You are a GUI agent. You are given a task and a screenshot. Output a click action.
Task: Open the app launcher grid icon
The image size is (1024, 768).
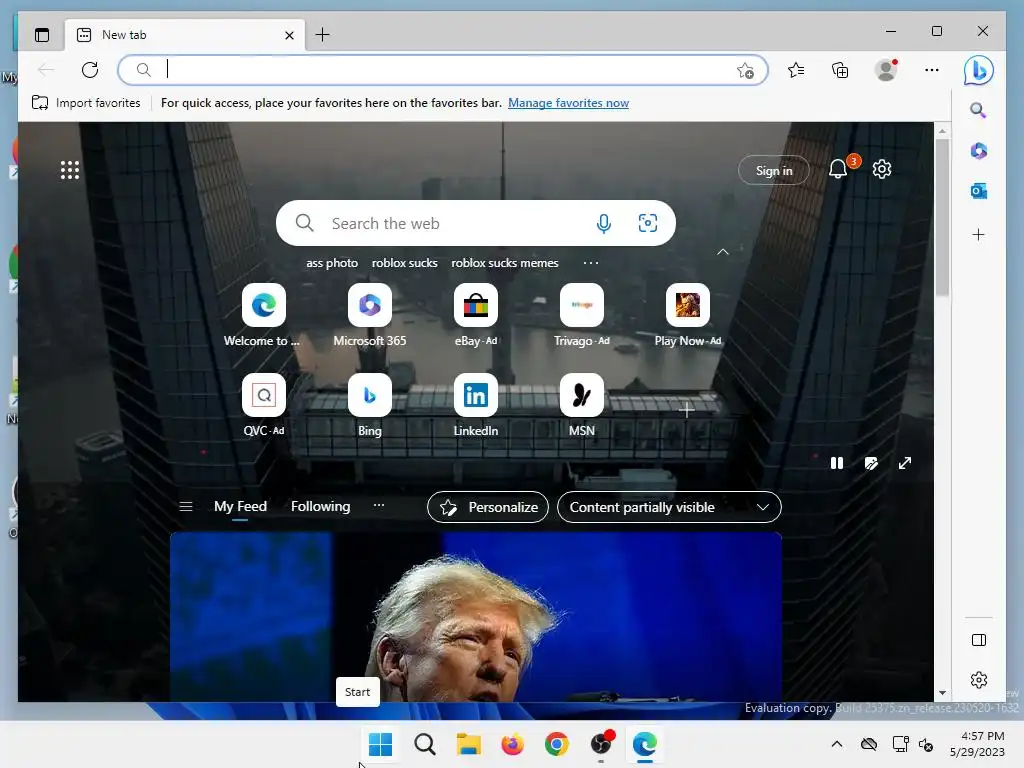coord(70,170)
